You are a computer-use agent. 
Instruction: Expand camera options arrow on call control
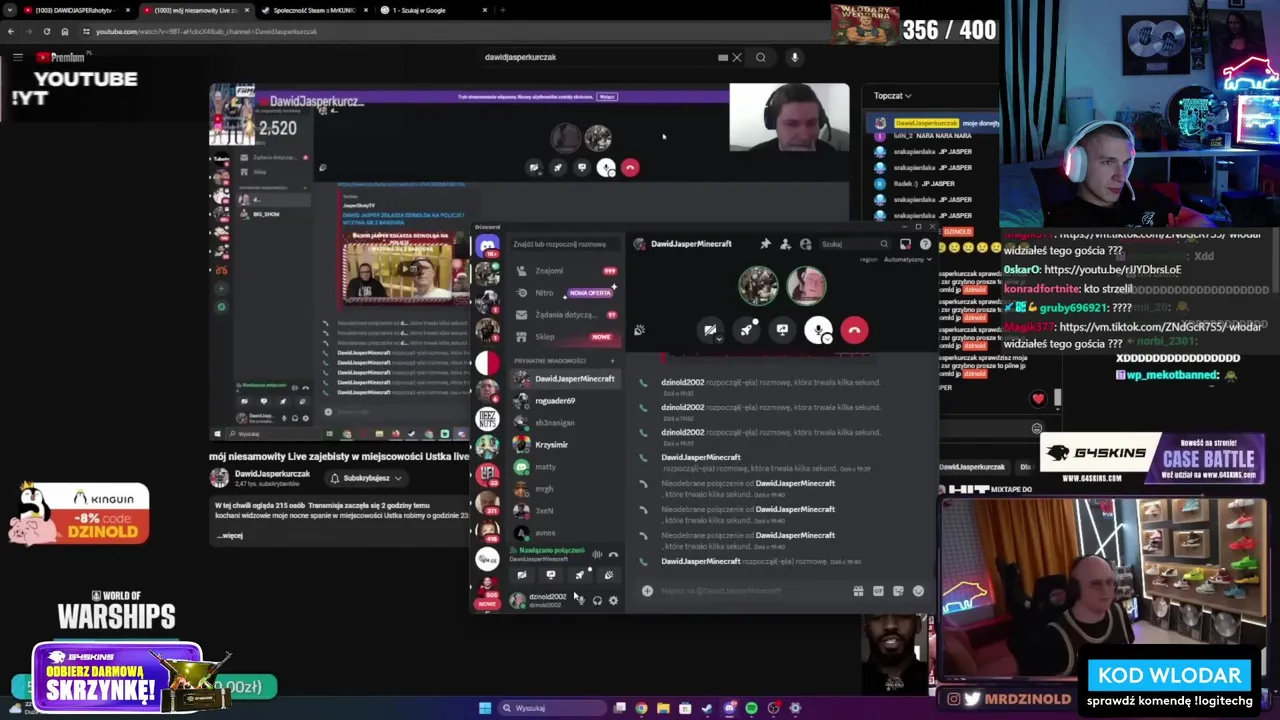pos(719,339)
